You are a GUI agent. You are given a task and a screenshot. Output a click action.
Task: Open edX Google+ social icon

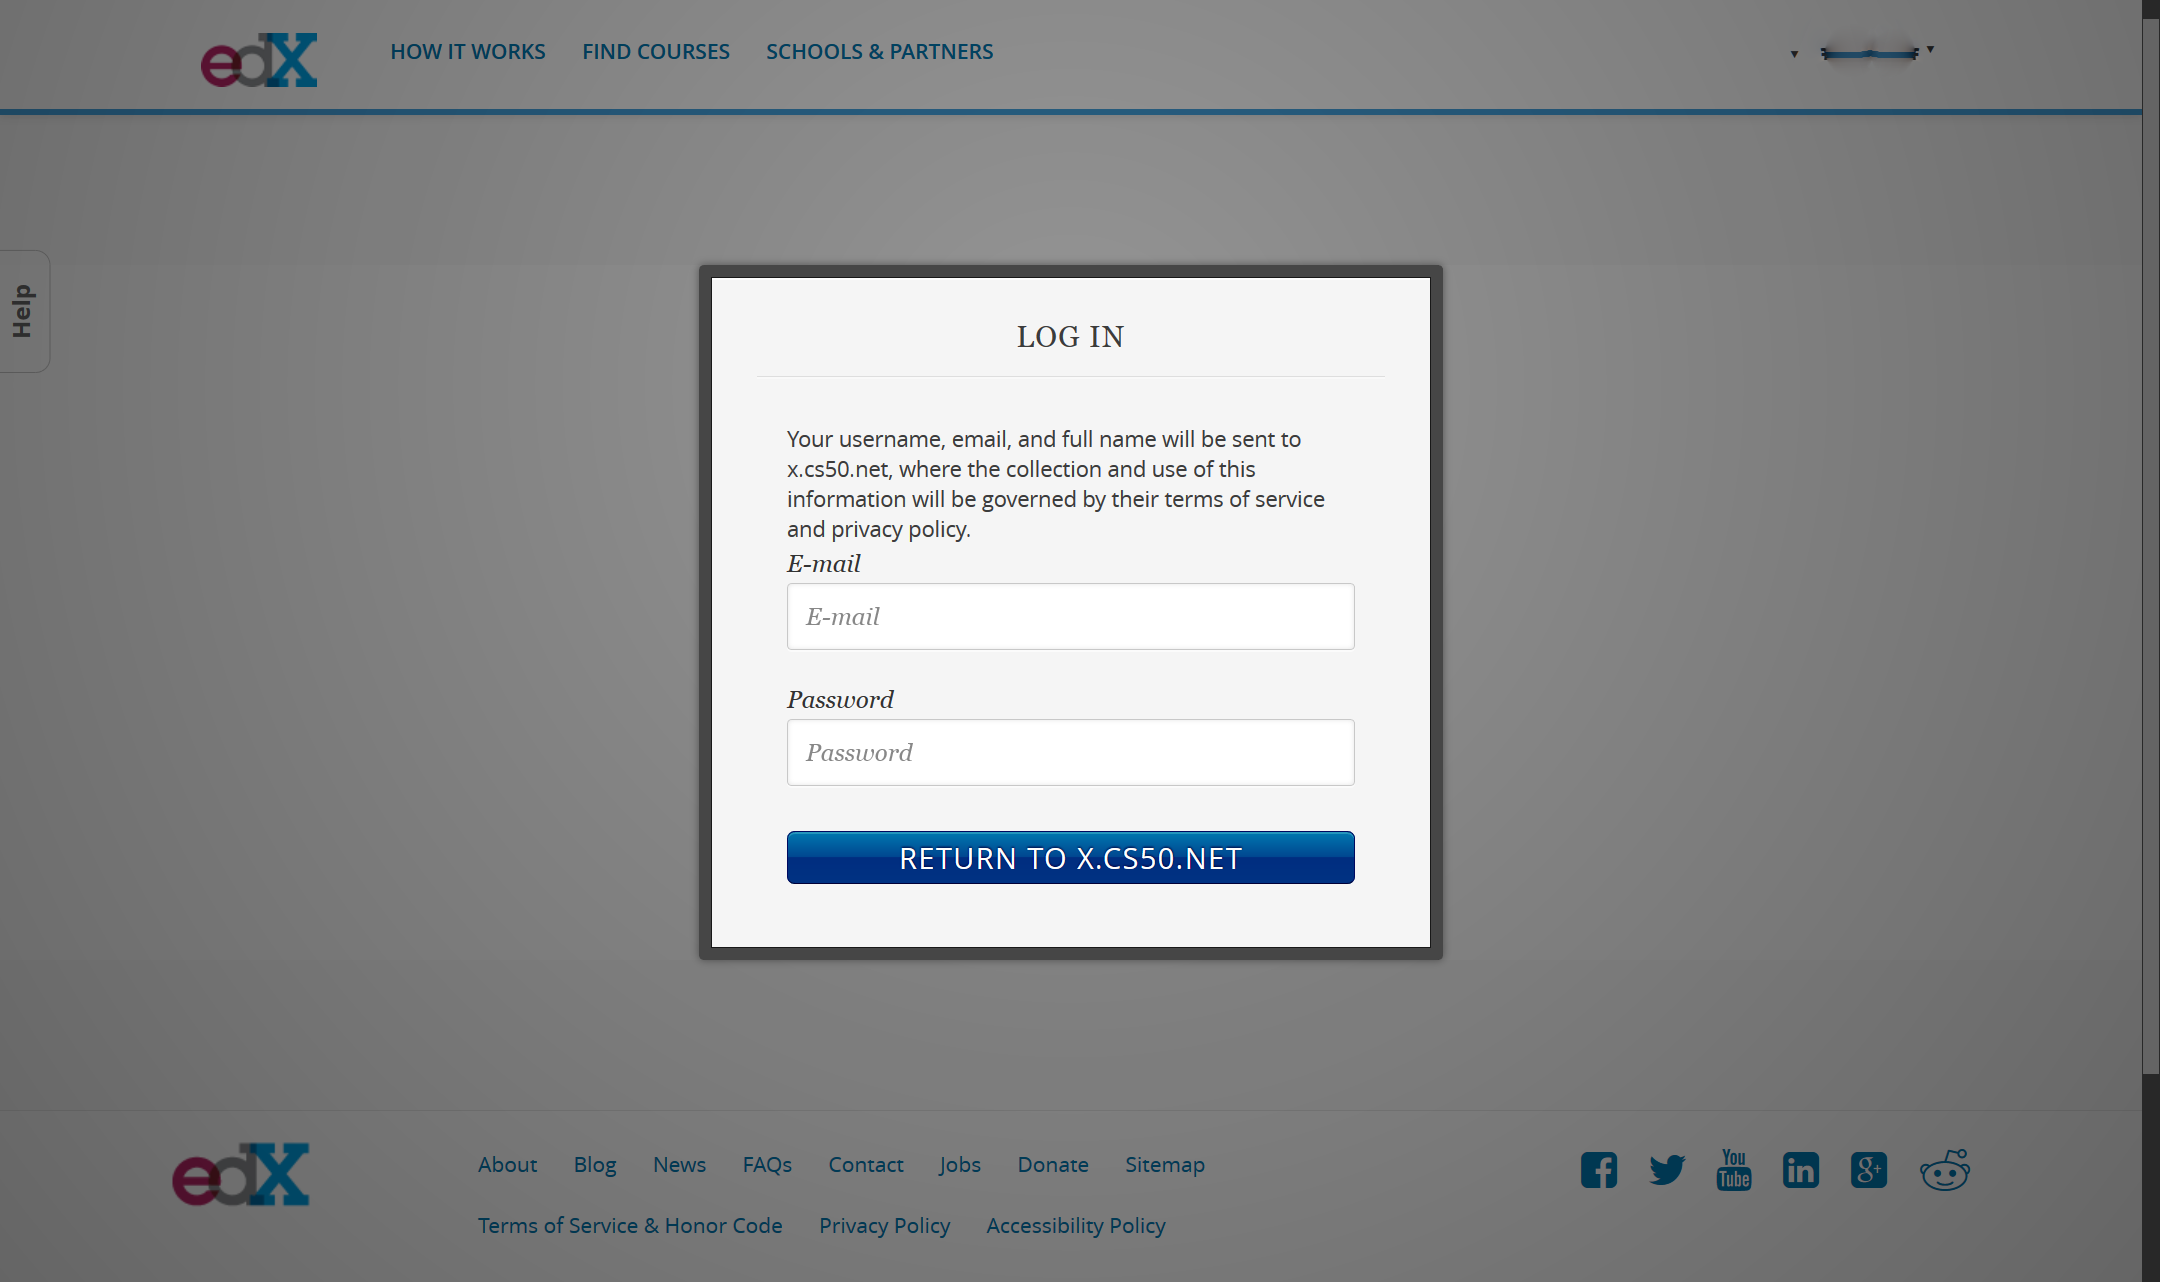1869,1171
